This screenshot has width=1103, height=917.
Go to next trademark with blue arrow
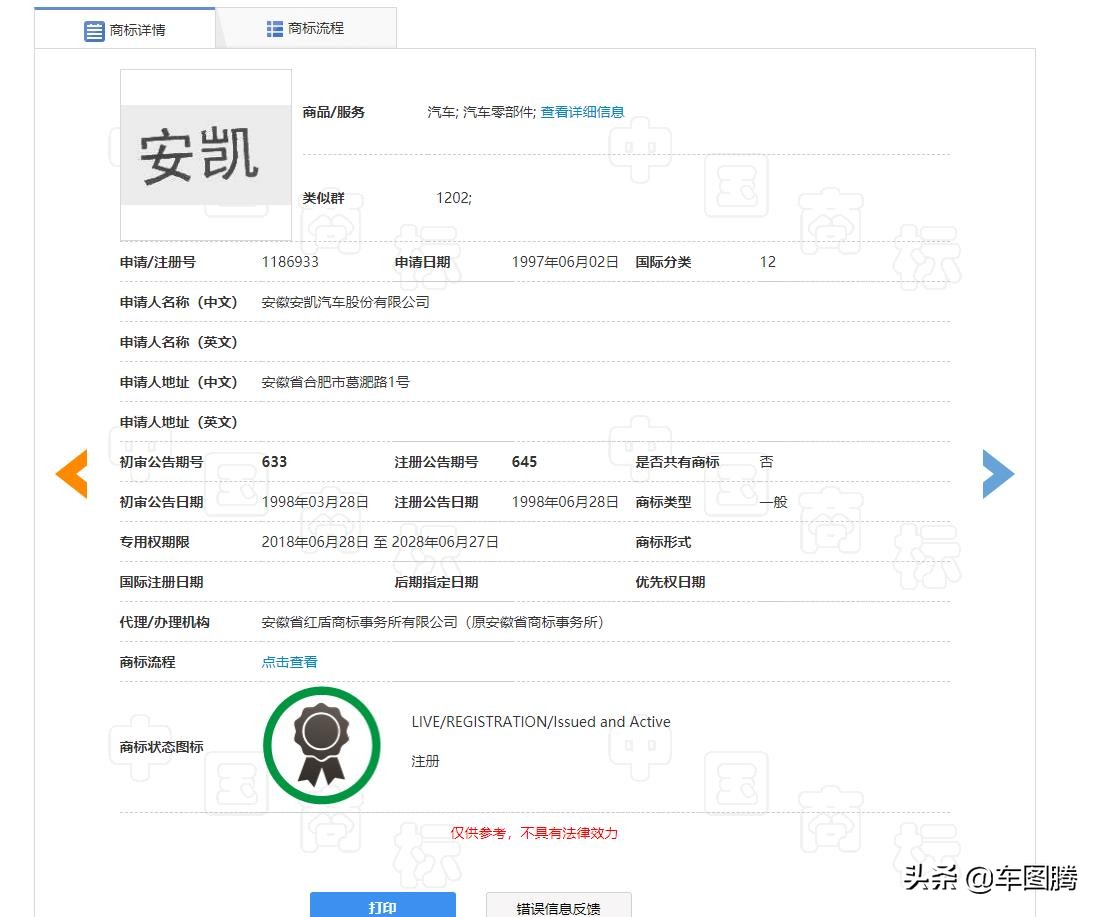998,473
